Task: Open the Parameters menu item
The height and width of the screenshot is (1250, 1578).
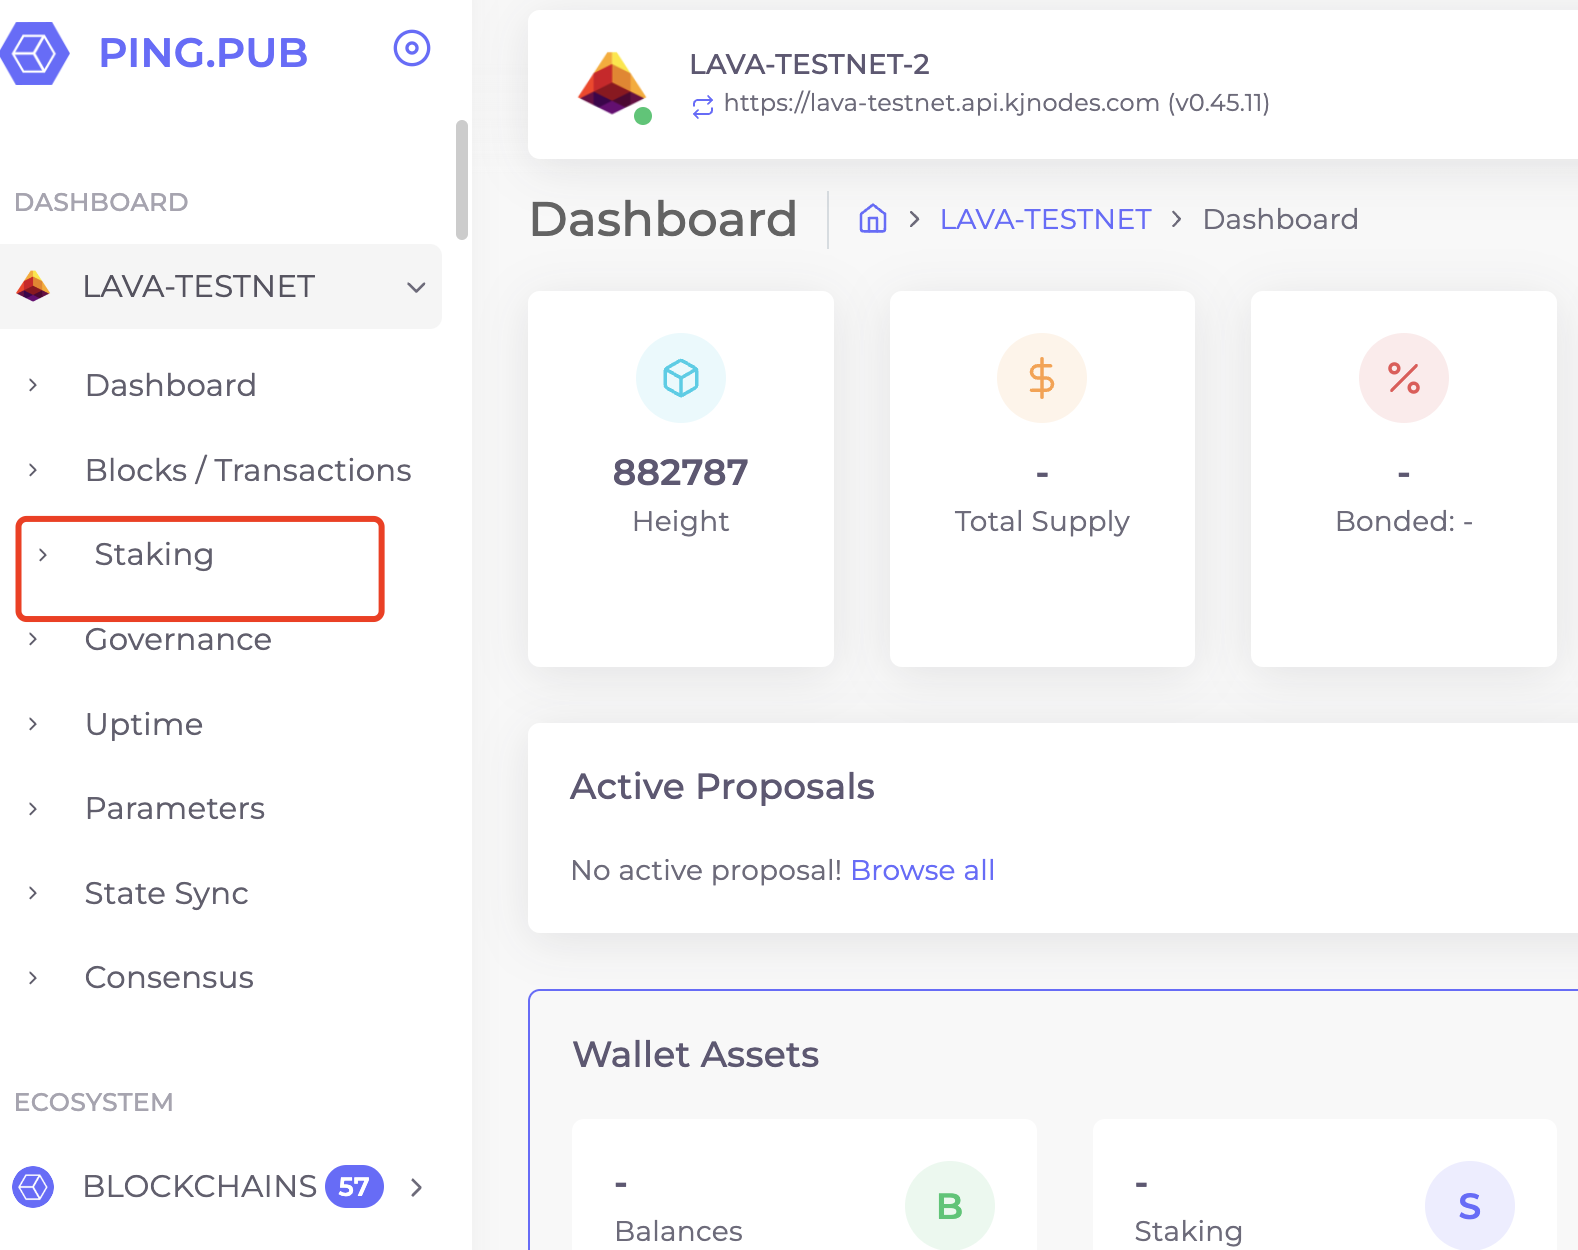Action: point(175,808)
